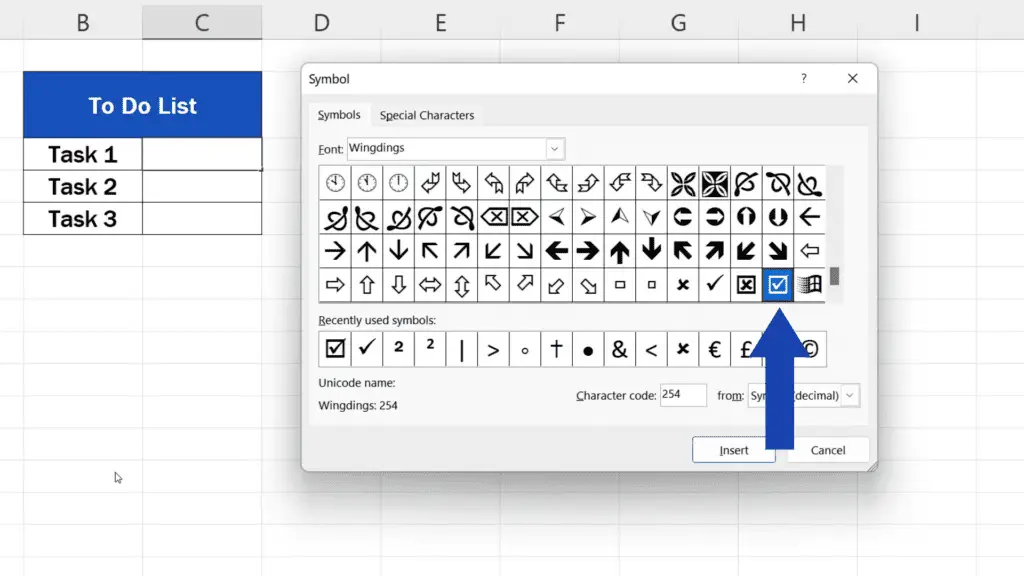Click the symbol grid scrollbar thumb

coord(834,275)
